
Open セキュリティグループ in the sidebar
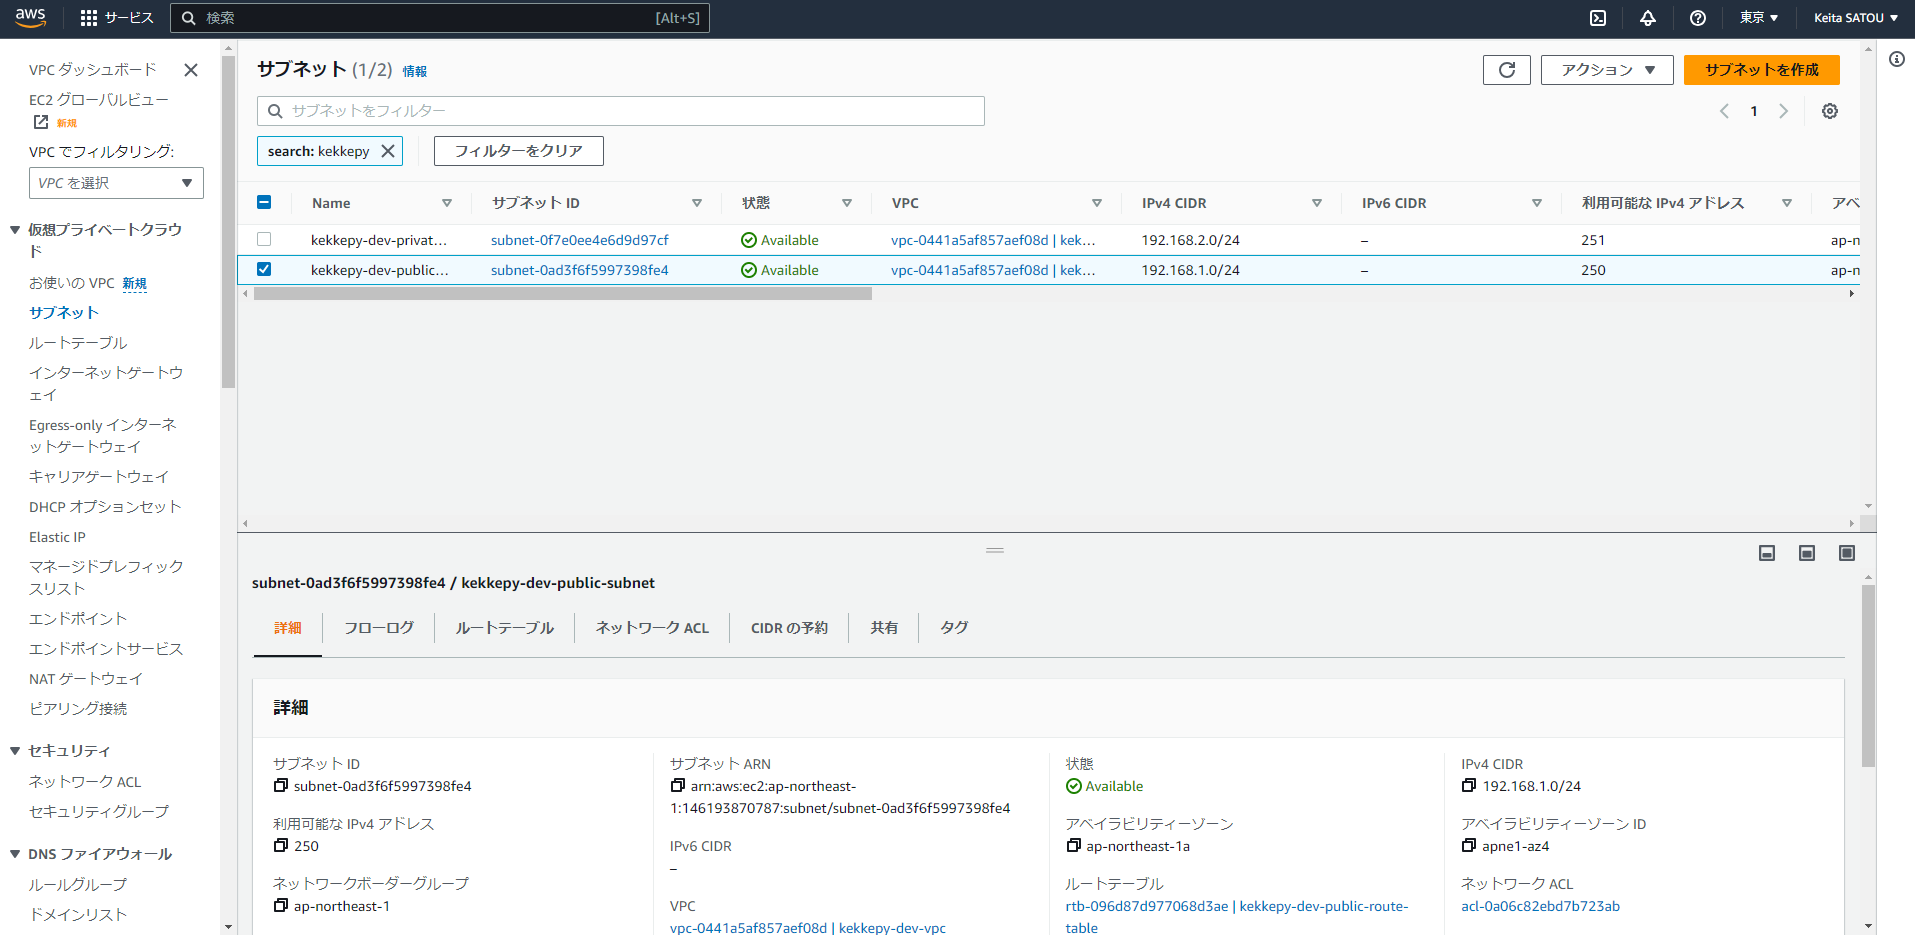pos(99,812)
